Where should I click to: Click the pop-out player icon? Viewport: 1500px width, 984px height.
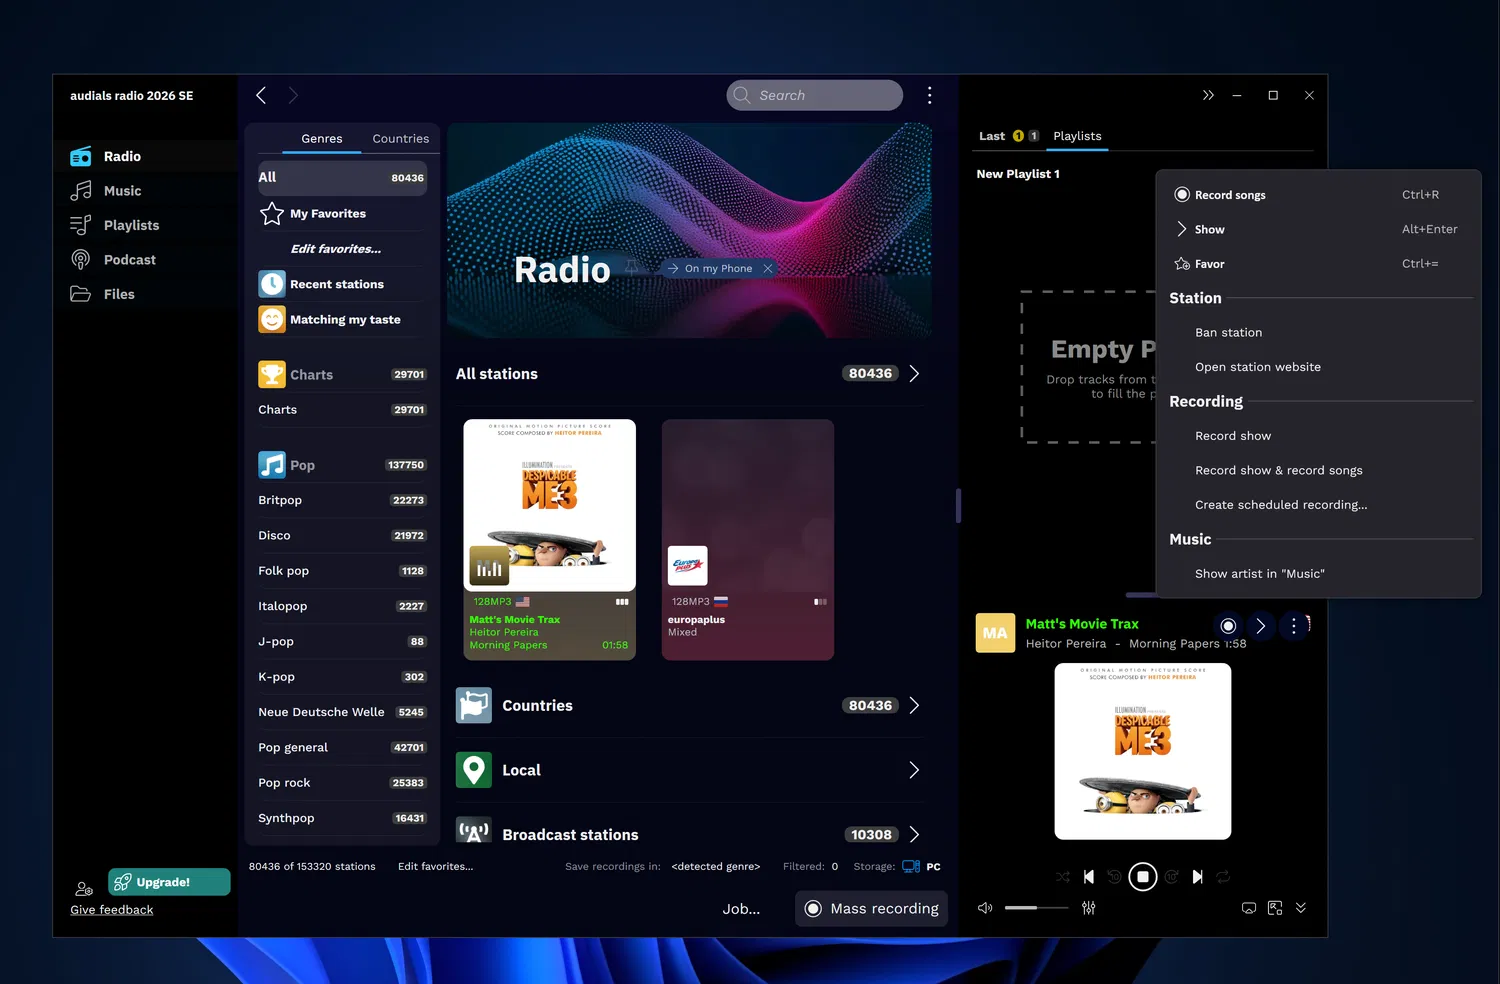1275,908
